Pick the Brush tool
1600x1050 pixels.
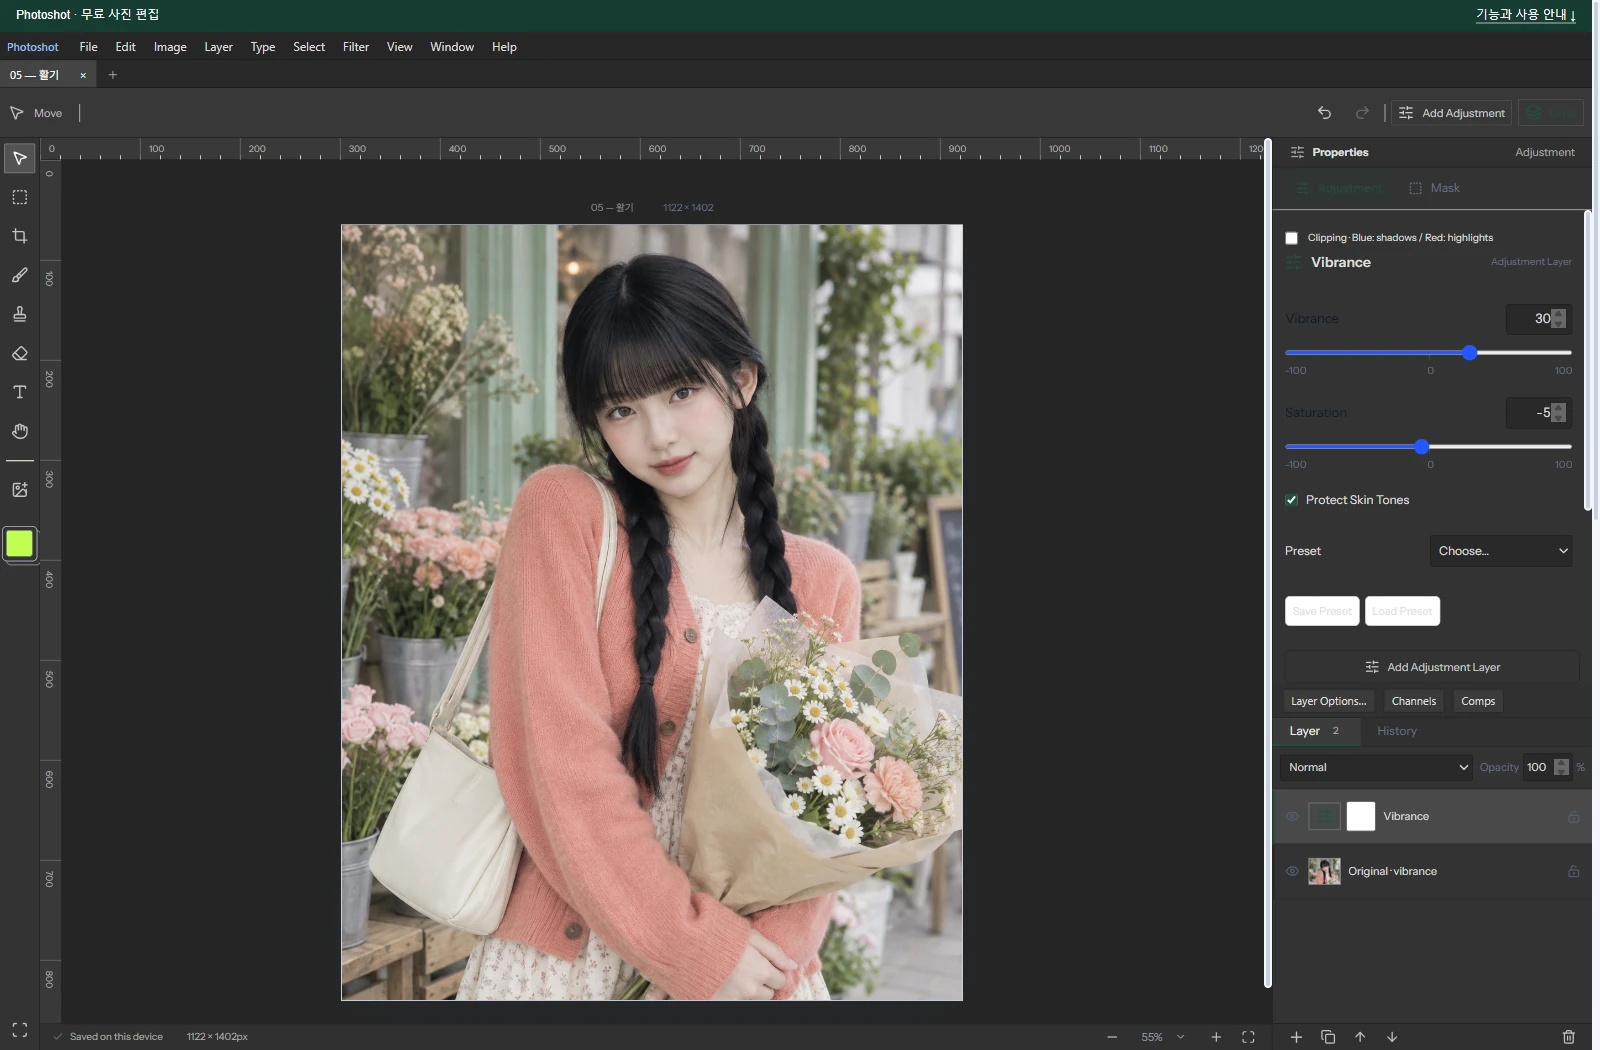coord(20,275)
